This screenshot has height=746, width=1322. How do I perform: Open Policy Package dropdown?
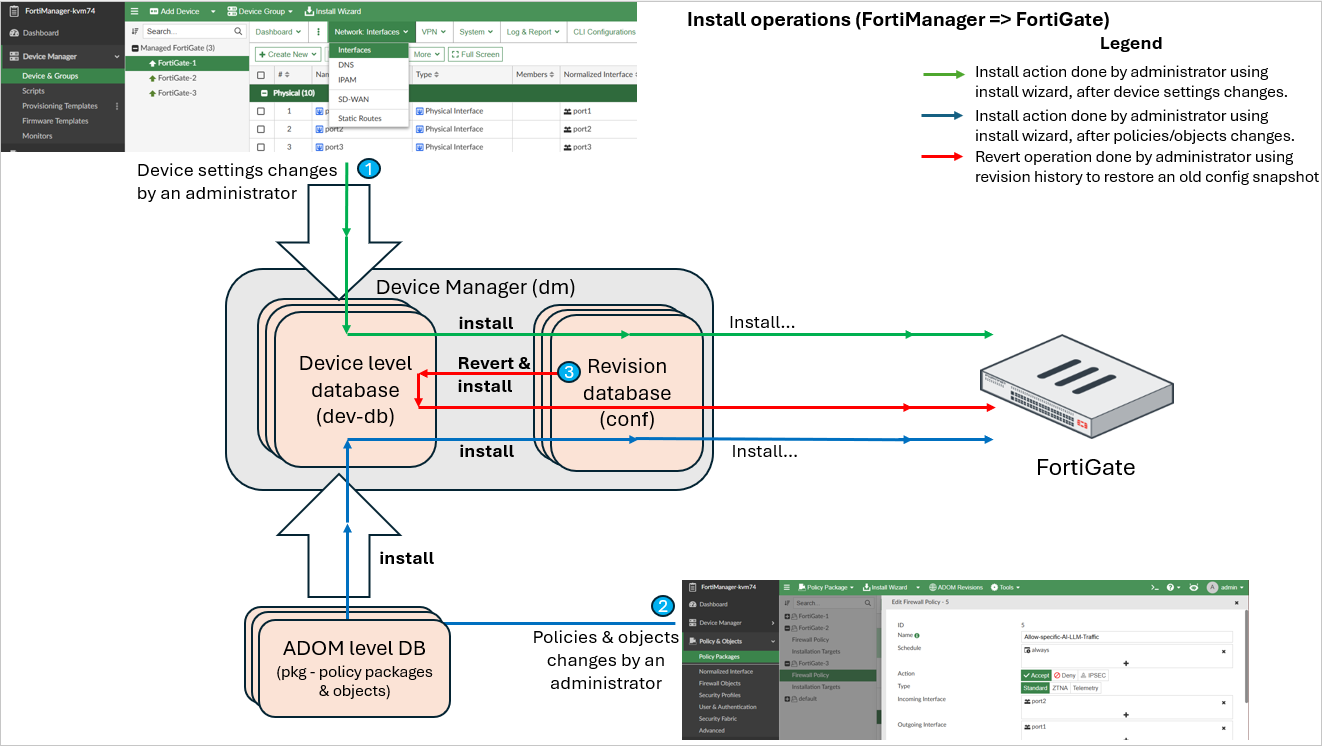pyautogui.click(x=826, y=587)
